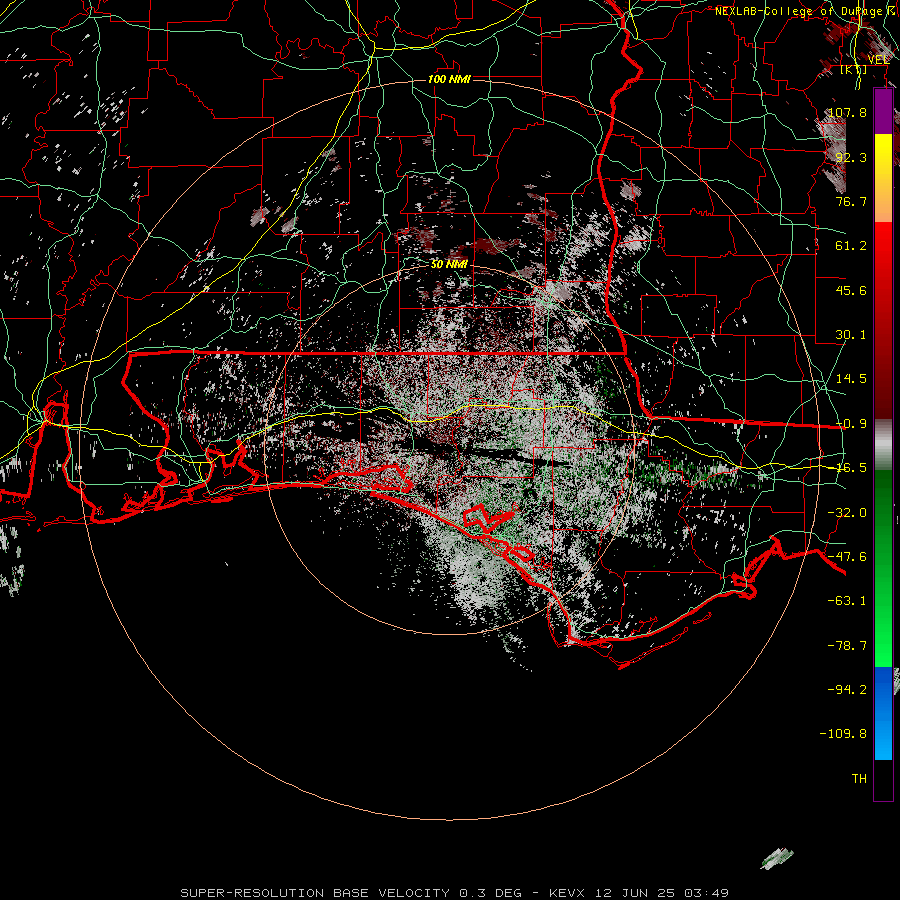Select the -78.7 legend value
The image size is (900, 900).
pyautogui.click(x=847, y=646)
